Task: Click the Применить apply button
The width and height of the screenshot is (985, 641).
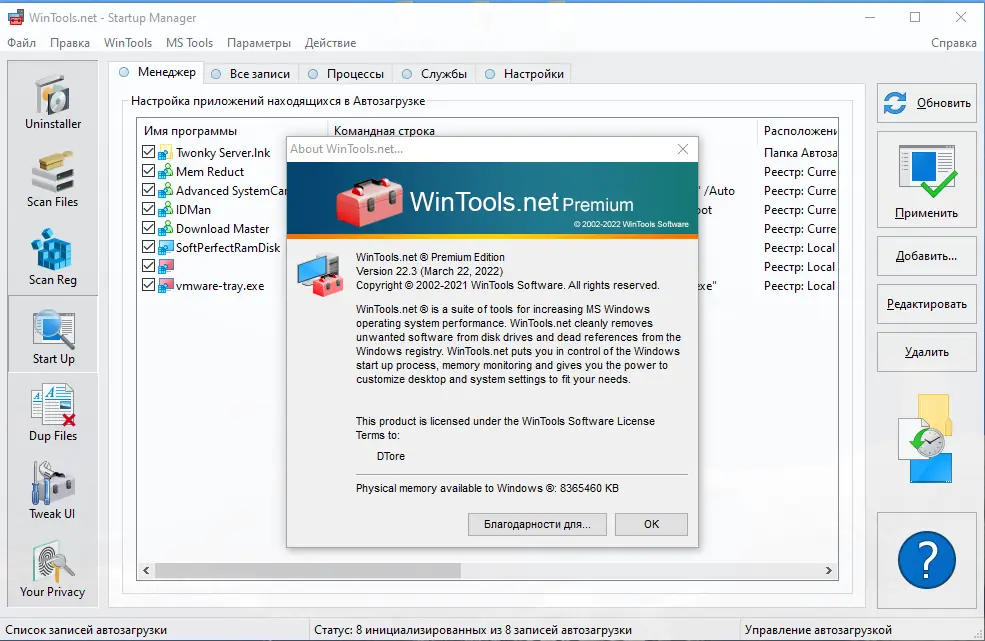Action: coord(927,179)
